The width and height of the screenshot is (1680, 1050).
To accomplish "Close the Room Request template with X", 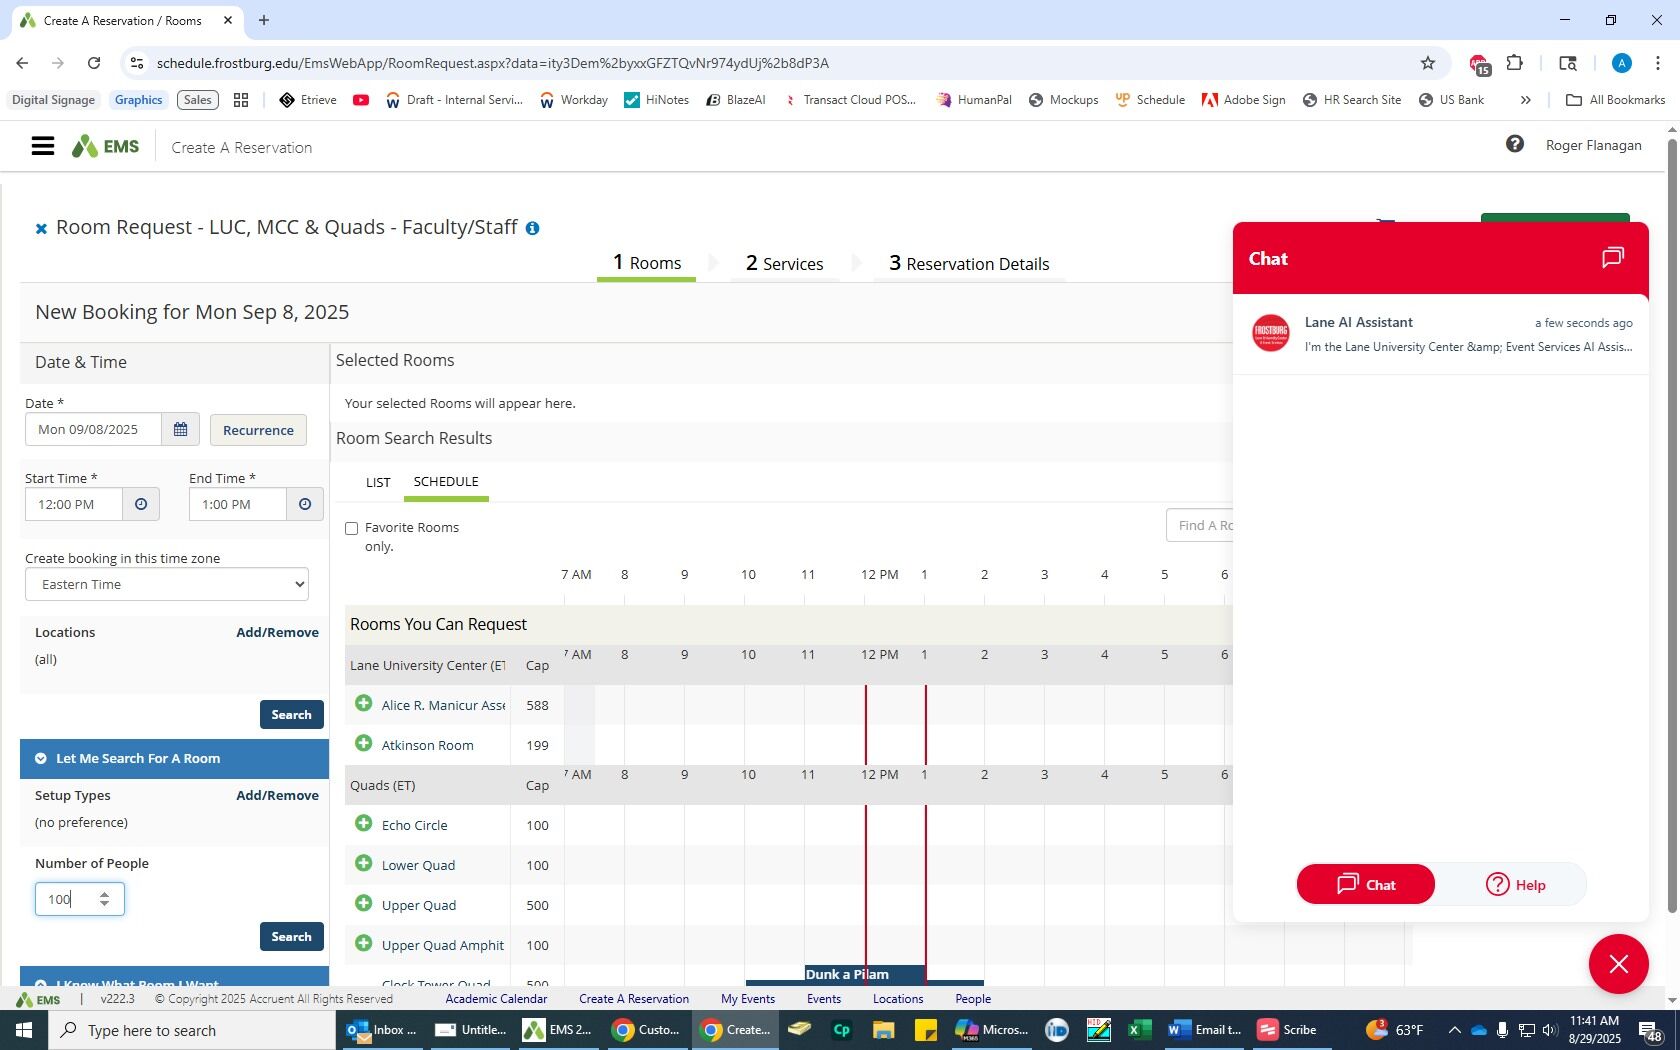I will point(41,229).
